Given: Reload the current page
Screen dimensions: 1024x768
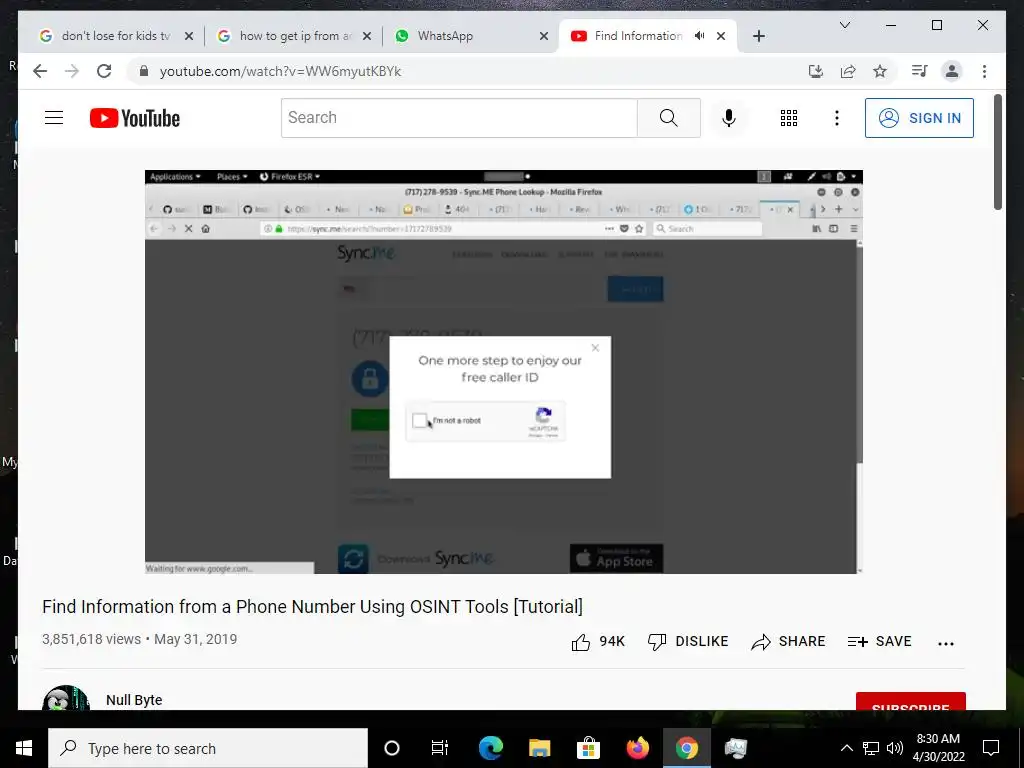Looking at the screenshot, I should pyautogui.click(x=104, y=71).
